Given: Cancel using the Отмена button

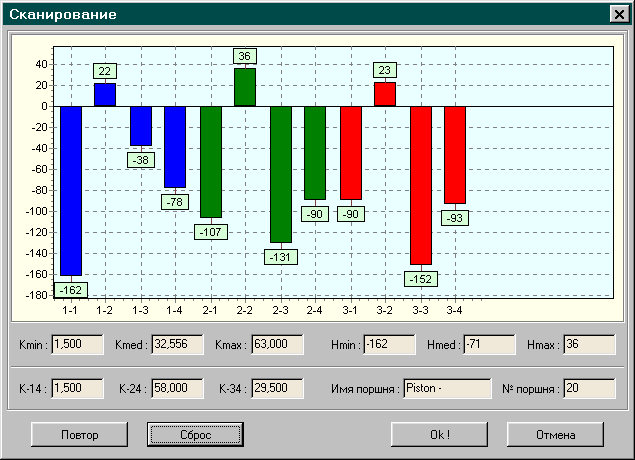Looking at the screenshot, I should point(555,435).
